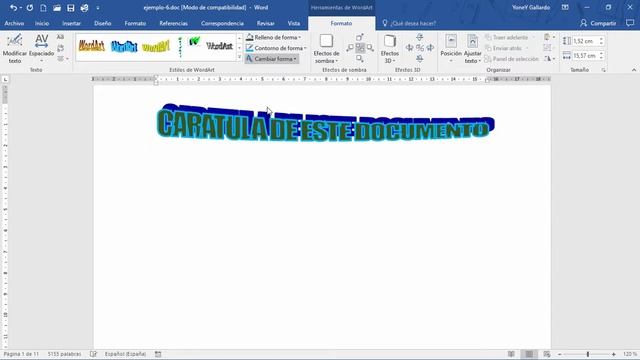This screenshot has width=640, height=360.
Task: Open the Ajustar texto dropdown
Action: coord(472,49)
